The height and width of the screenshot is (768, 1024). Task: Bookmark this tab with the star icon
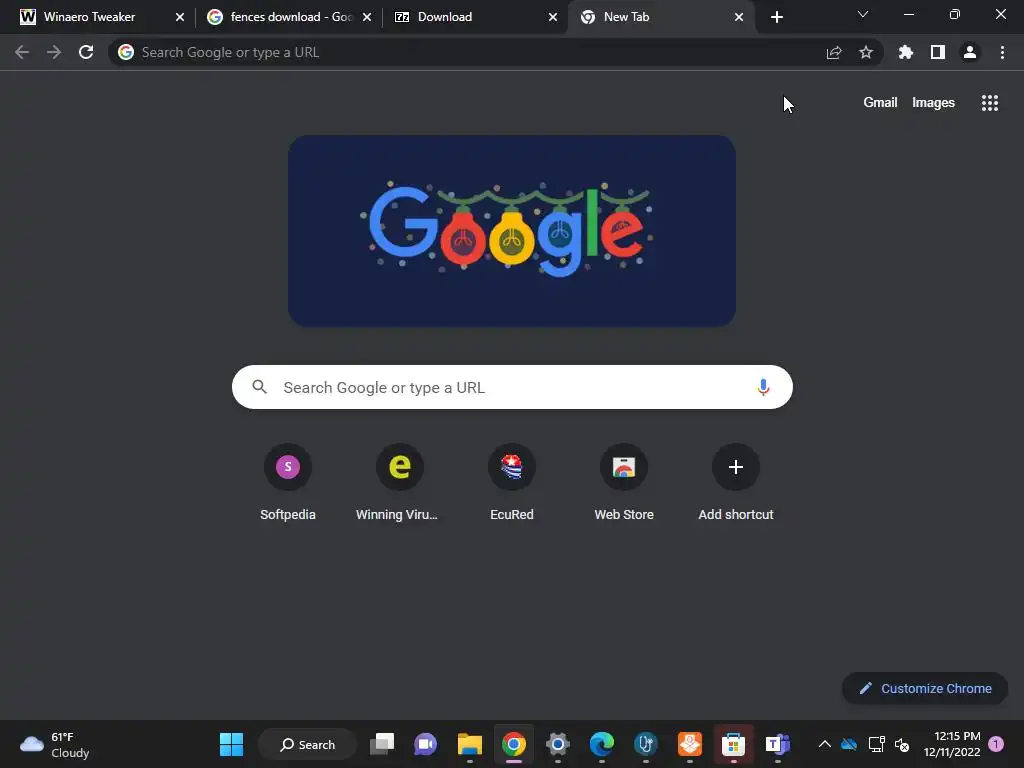point(866,52)
